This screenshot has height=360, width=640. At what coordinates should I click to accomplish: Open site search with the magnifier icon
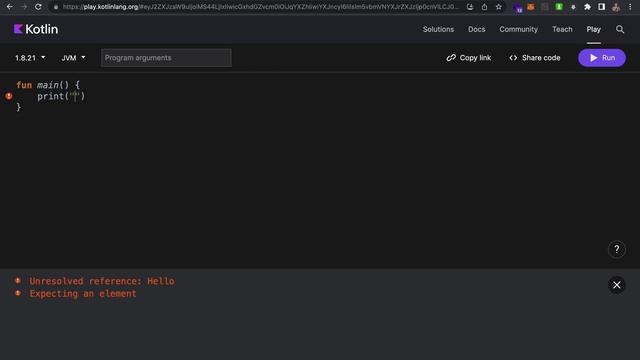[x=620, y=29]
